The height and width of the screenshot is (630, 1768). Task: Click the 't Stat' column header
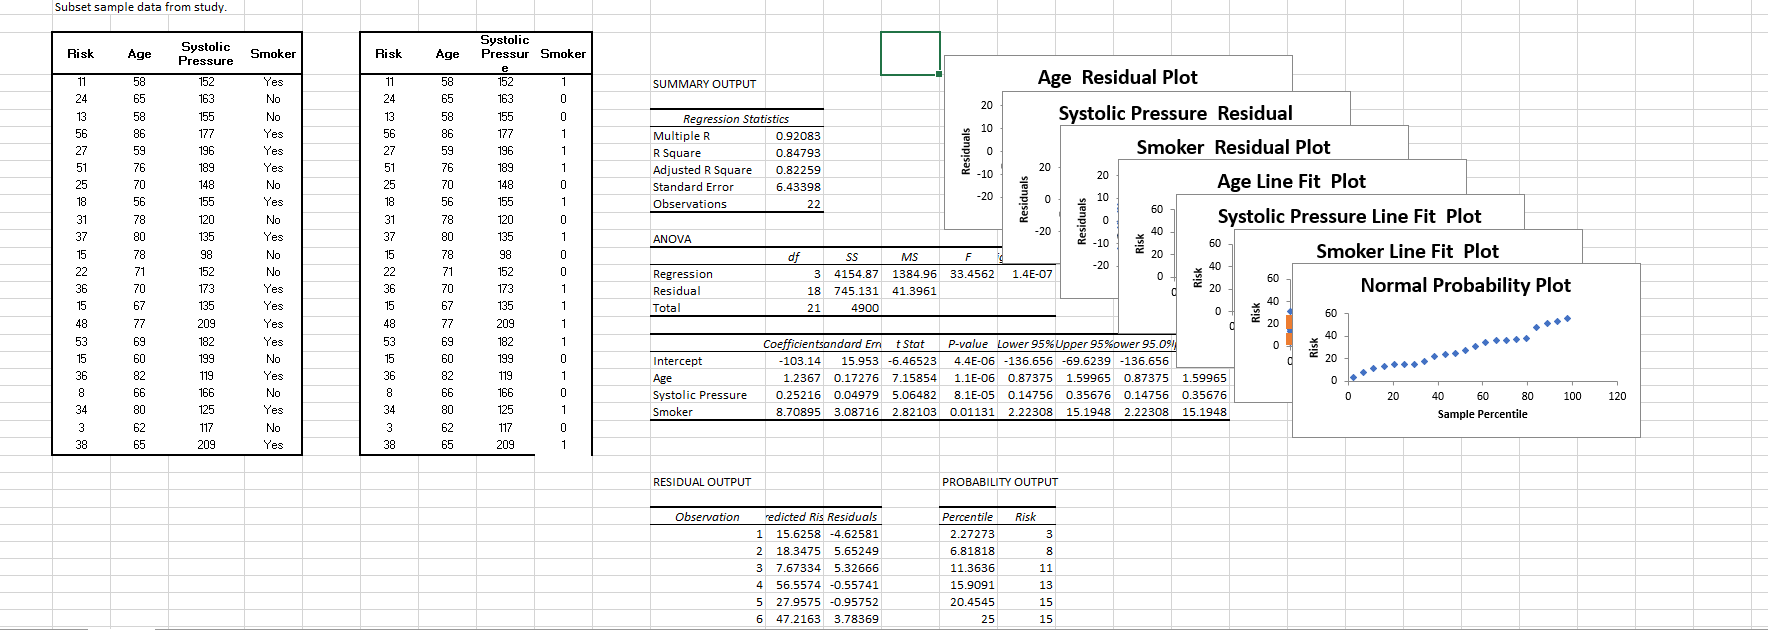pos(910,344)
